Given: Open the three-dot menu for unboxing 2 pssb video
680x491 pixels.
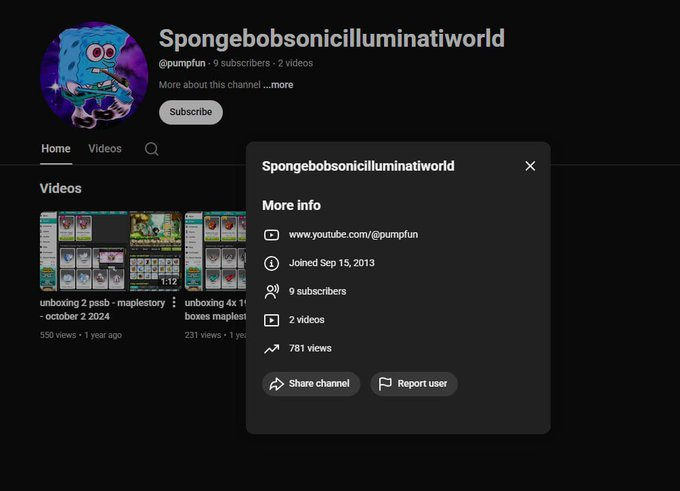Looking at the screenshot, I should pyautogui.click(x=174, y=302).
